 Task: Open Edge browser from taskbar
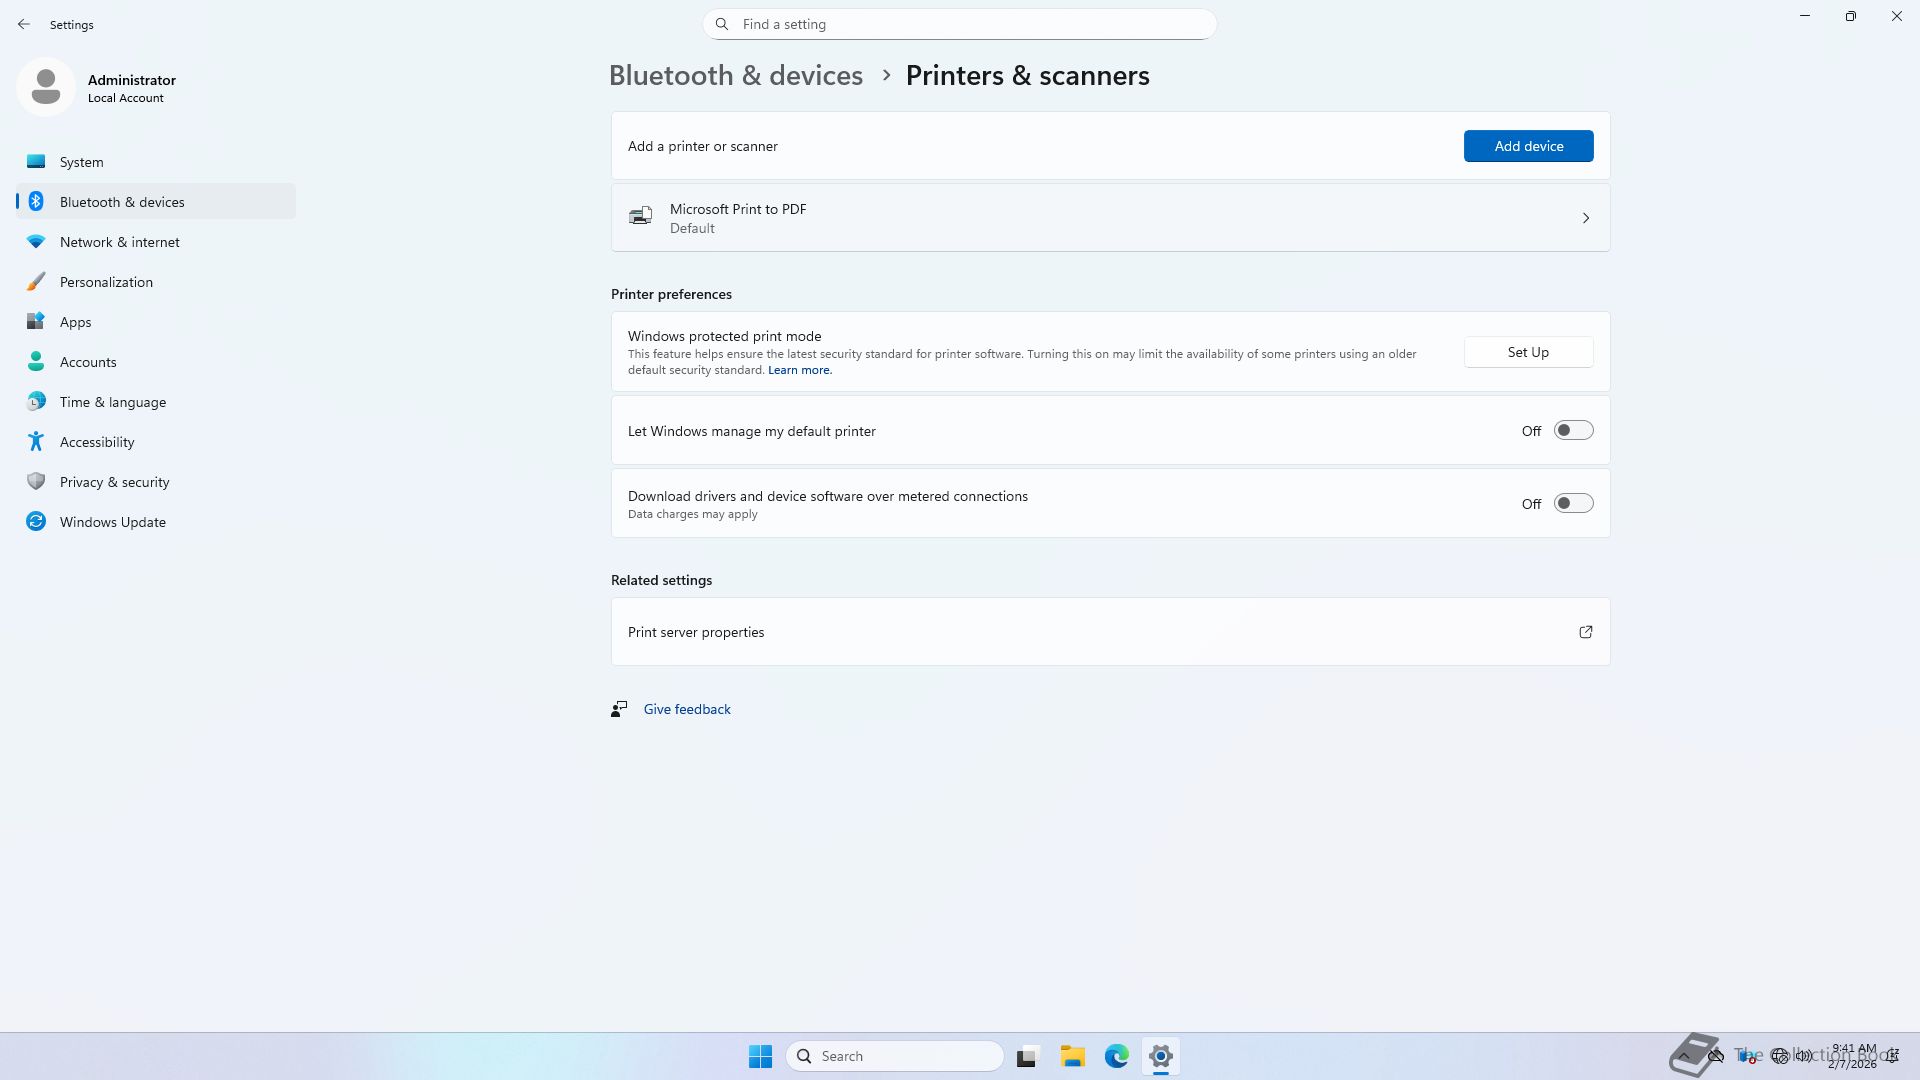1116,1056
